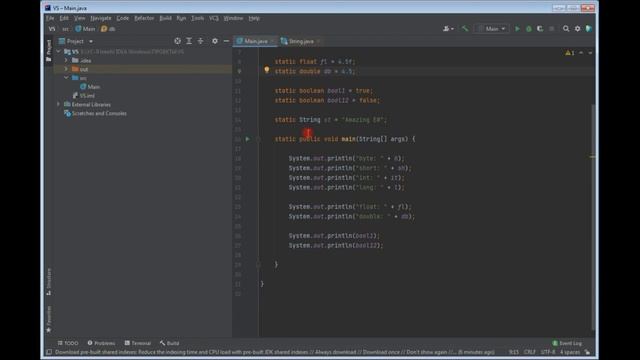Open Search Everywhere magnifier icon
This screenshot has width=640, height=360.
[x=566, y=29]
